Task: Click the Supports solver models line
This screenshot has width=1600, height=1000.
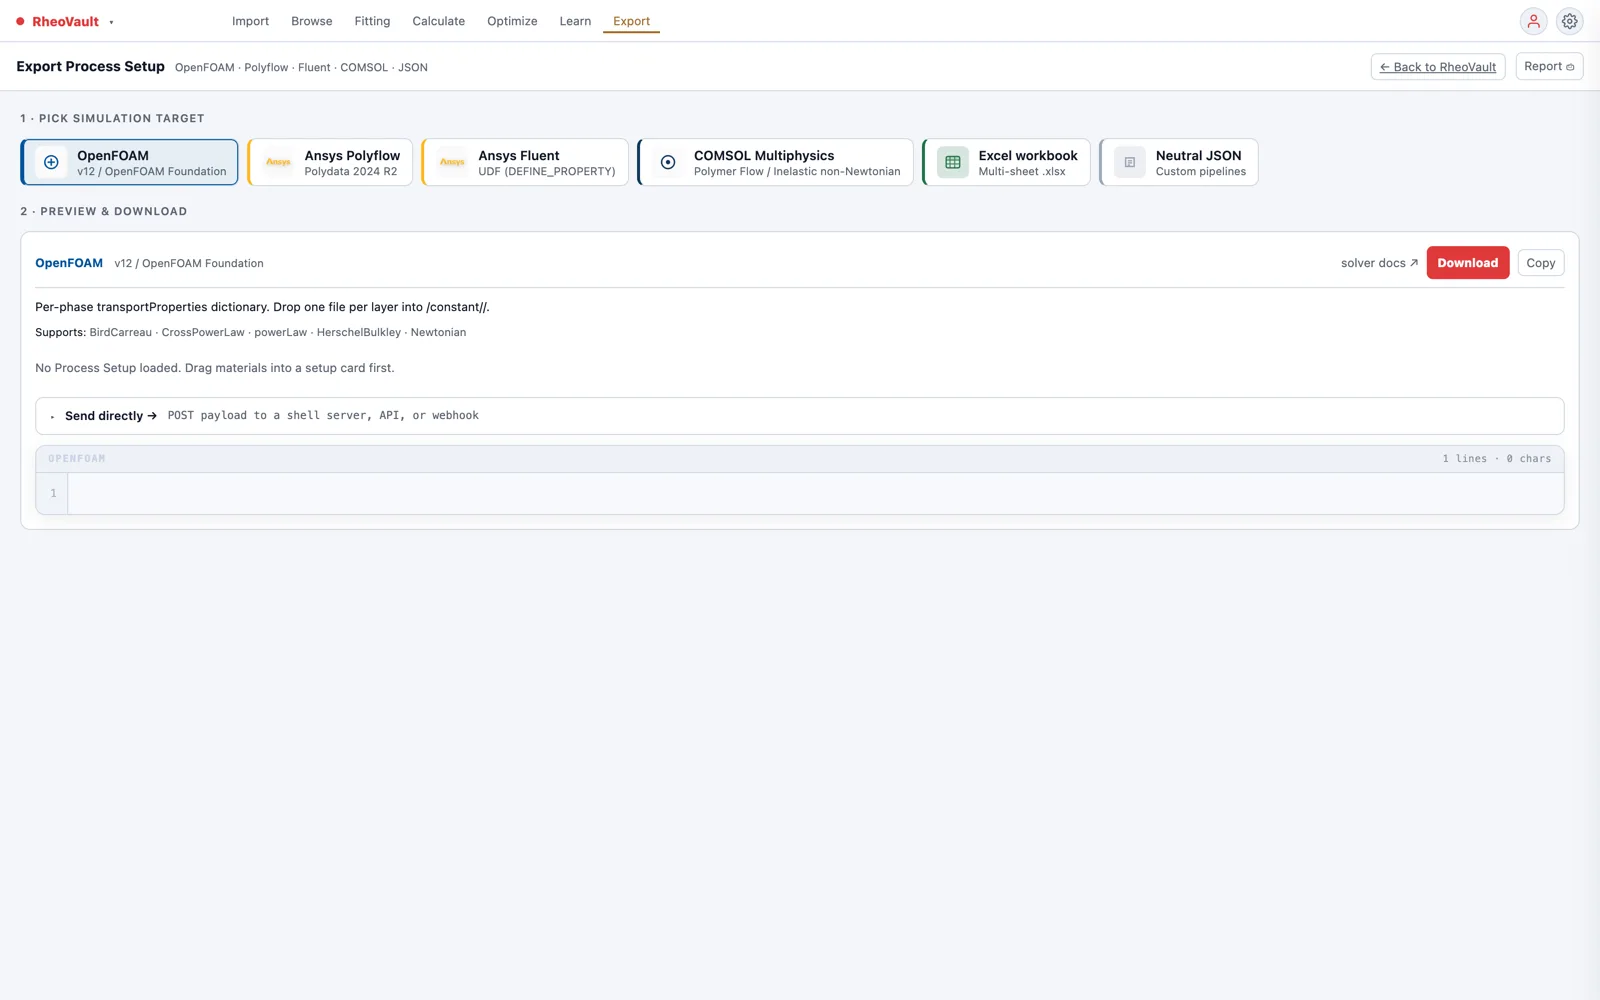Action: 250,333
